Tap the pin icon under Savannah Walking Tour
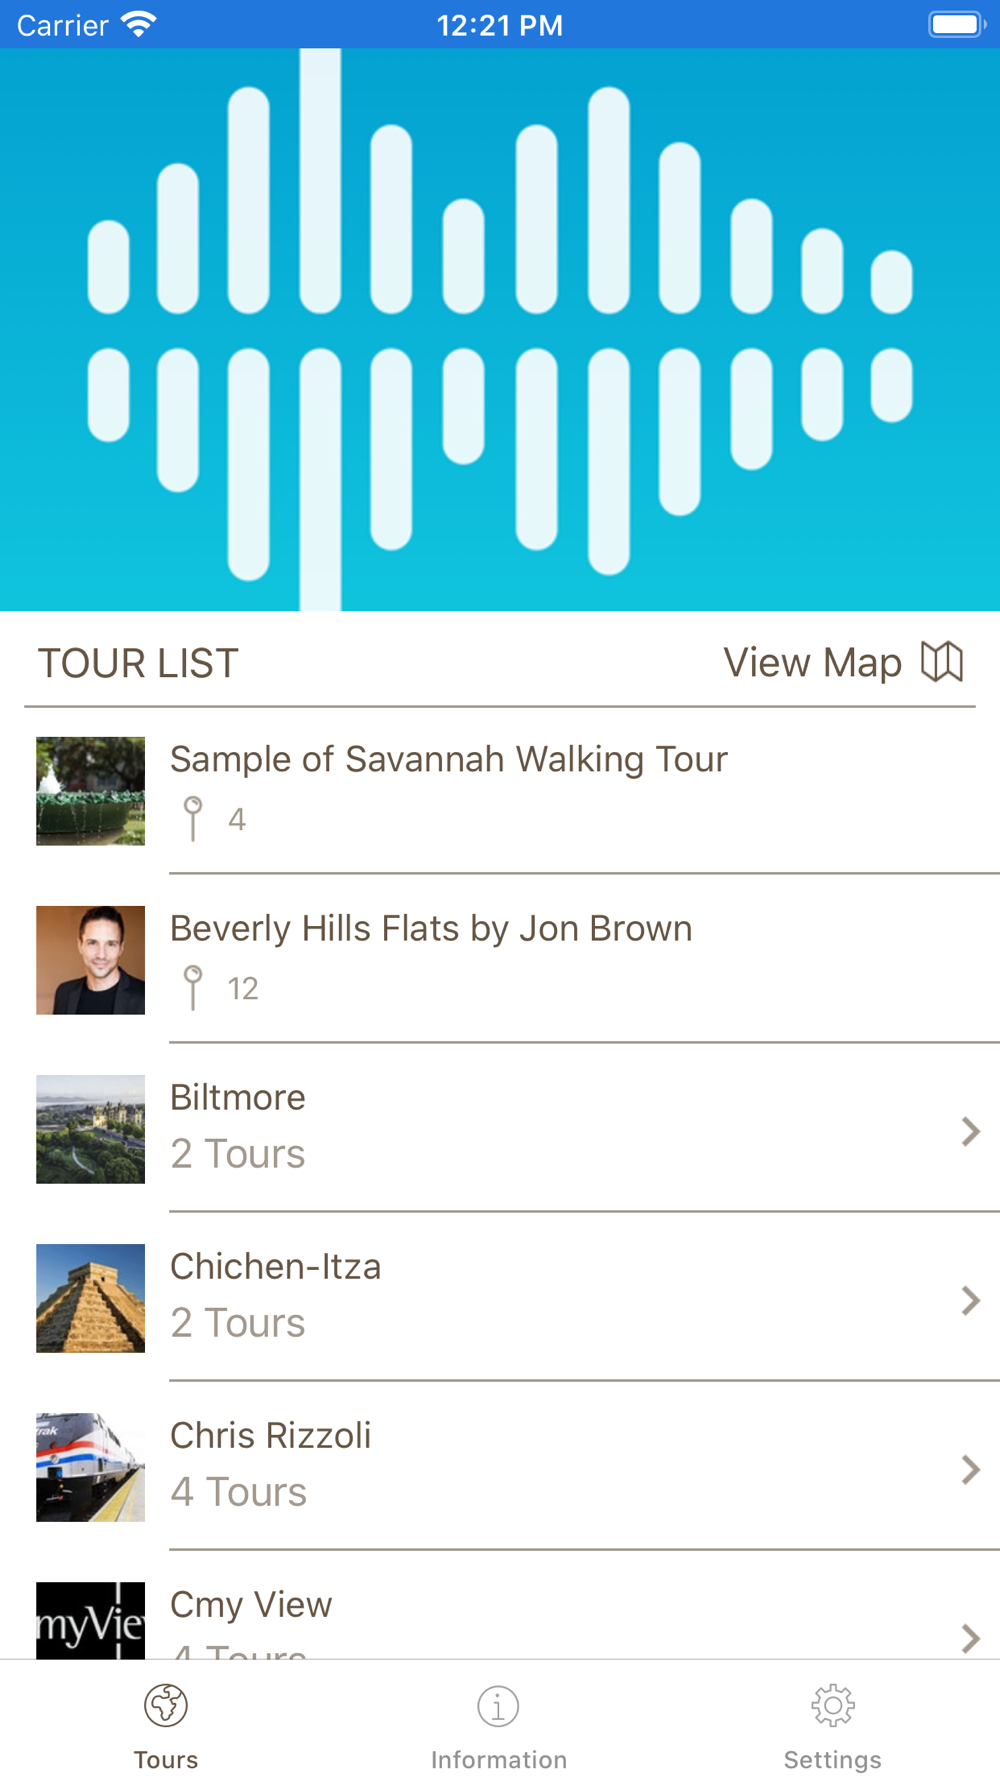Viewport: 1000px width, 1778px height. 193,818
